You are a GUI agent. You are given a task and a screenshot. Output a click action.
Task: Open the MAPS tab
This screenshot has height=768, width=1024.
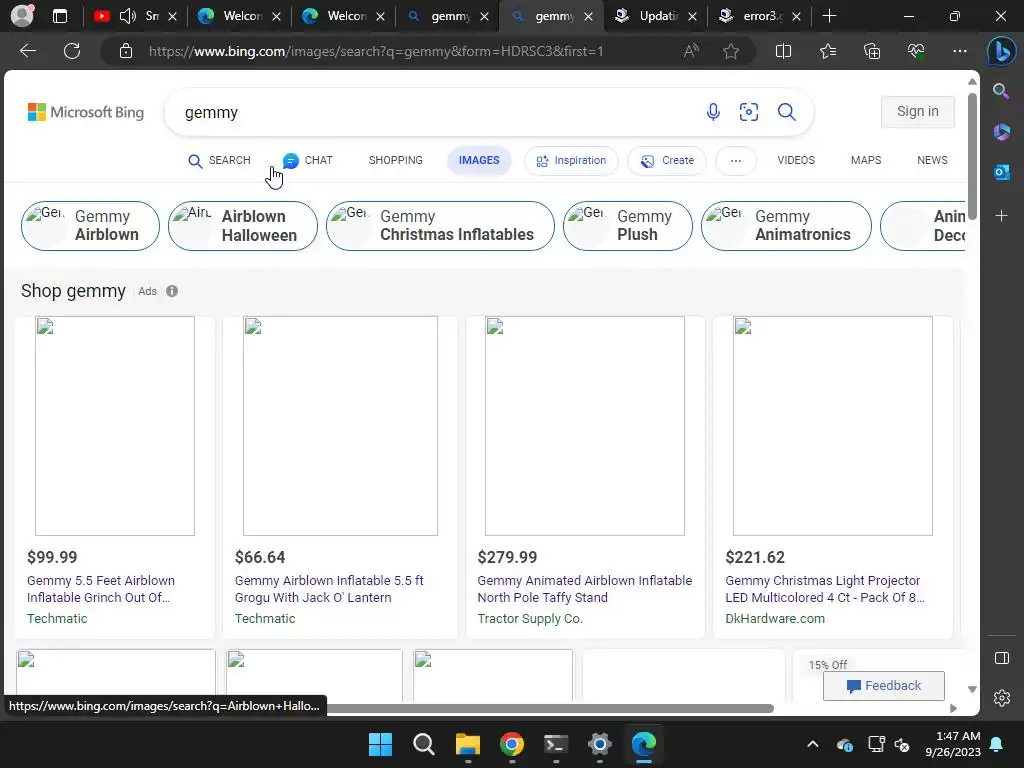coord(865,161)
